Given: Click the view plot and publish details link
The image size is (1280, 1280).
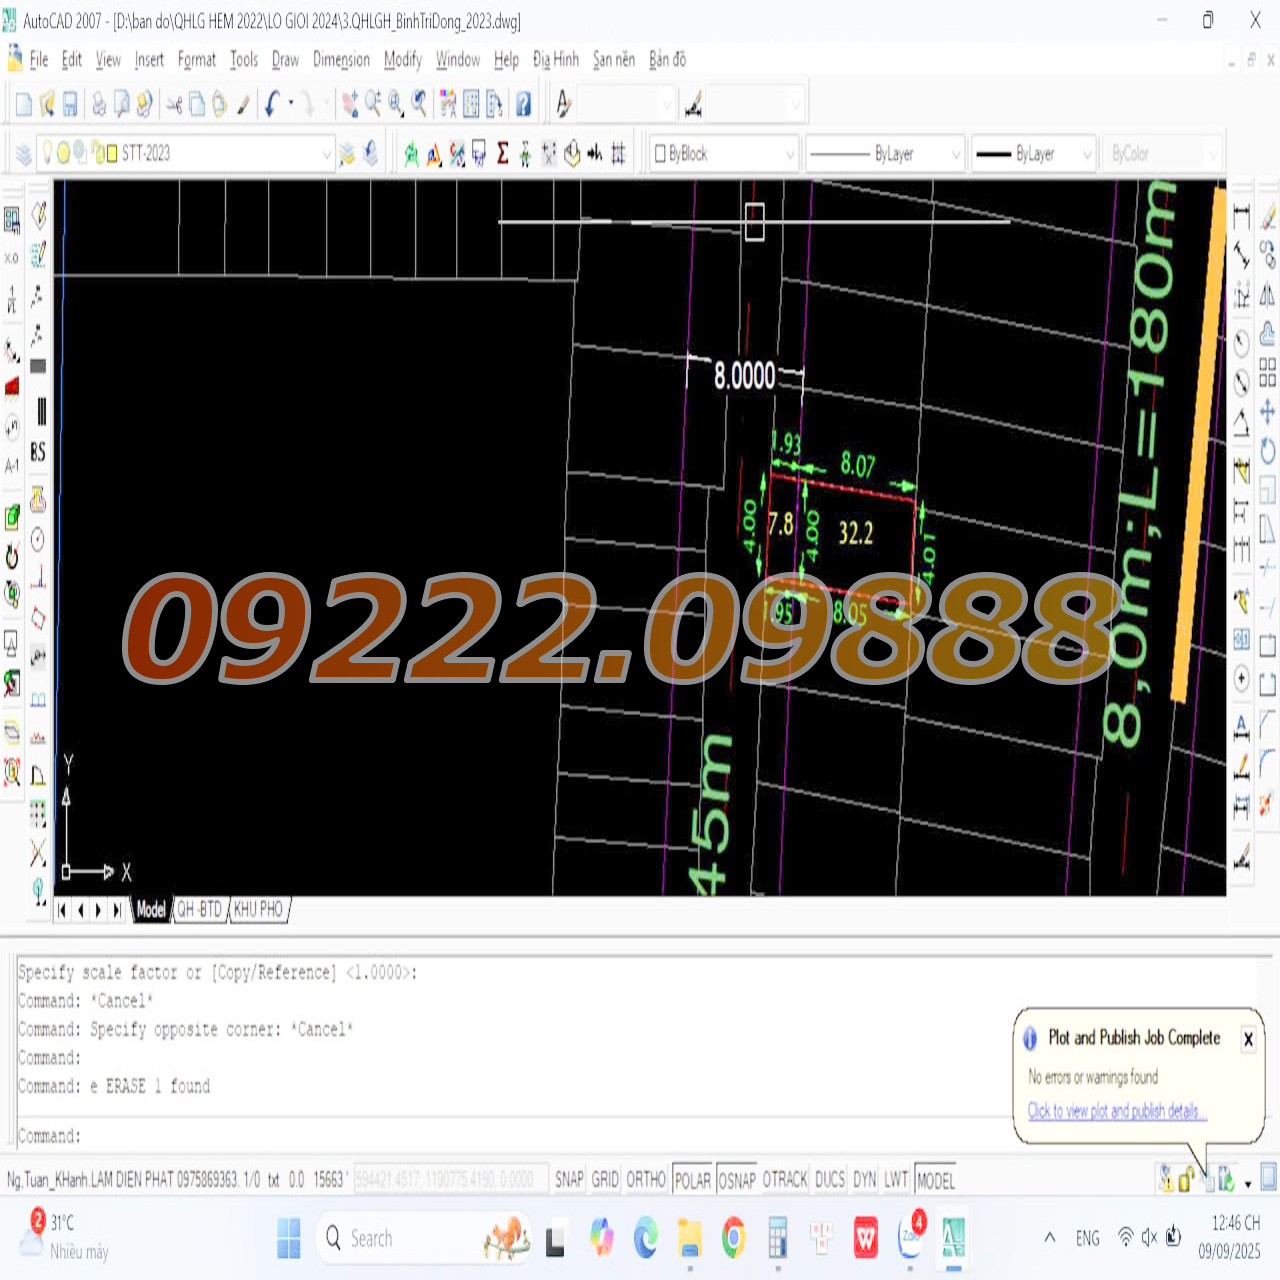Looking at the screenshot, I should (x=1117, y=1111).
